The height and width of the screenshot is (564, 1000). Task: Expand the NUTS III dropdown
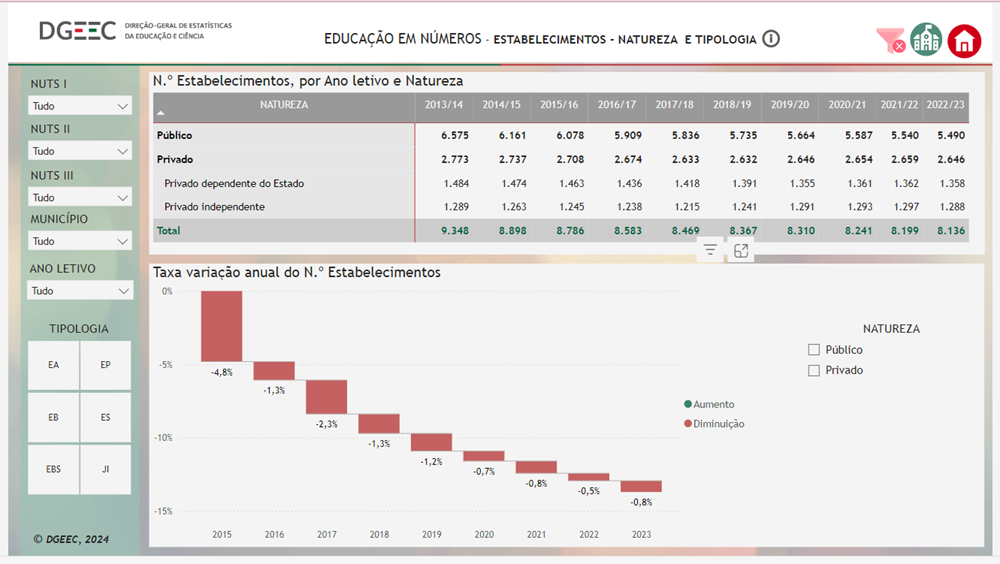(80, 198)
